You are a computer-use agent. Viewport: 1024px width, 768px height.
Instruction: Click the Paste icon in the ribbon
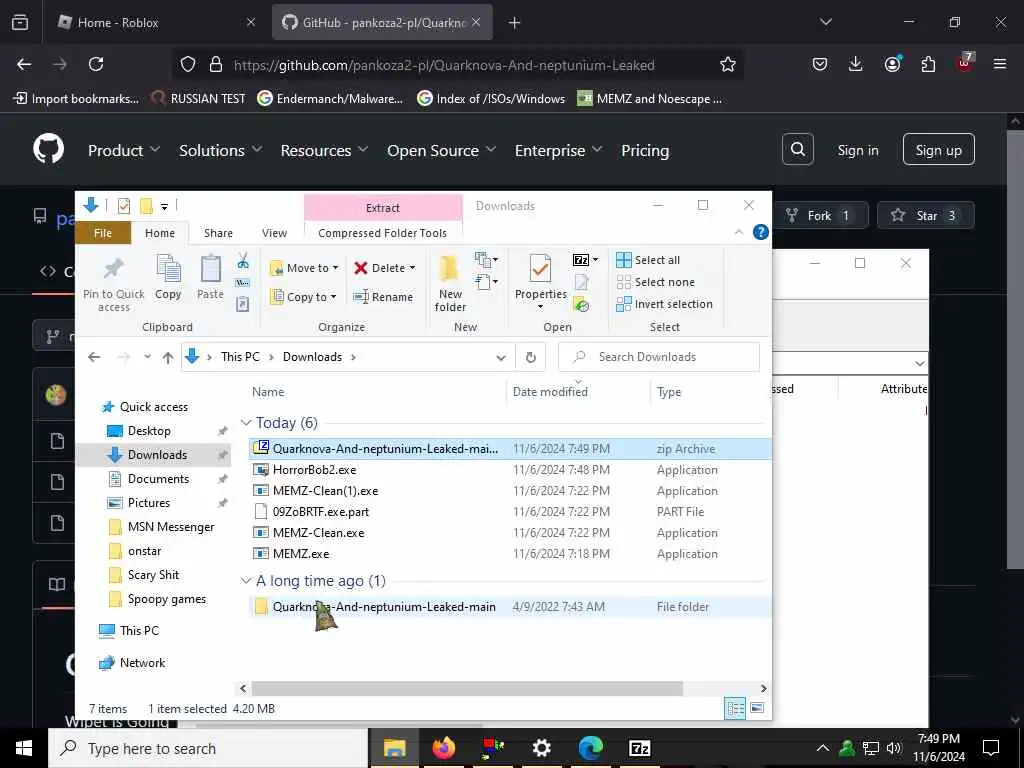coord(210,268)
